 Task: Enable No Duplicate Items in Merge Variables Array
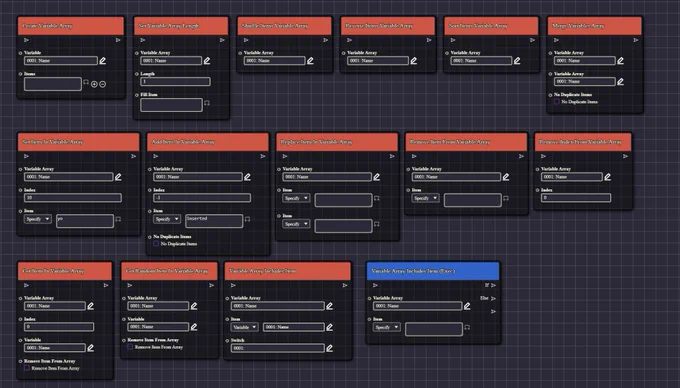tap(557, 102)
